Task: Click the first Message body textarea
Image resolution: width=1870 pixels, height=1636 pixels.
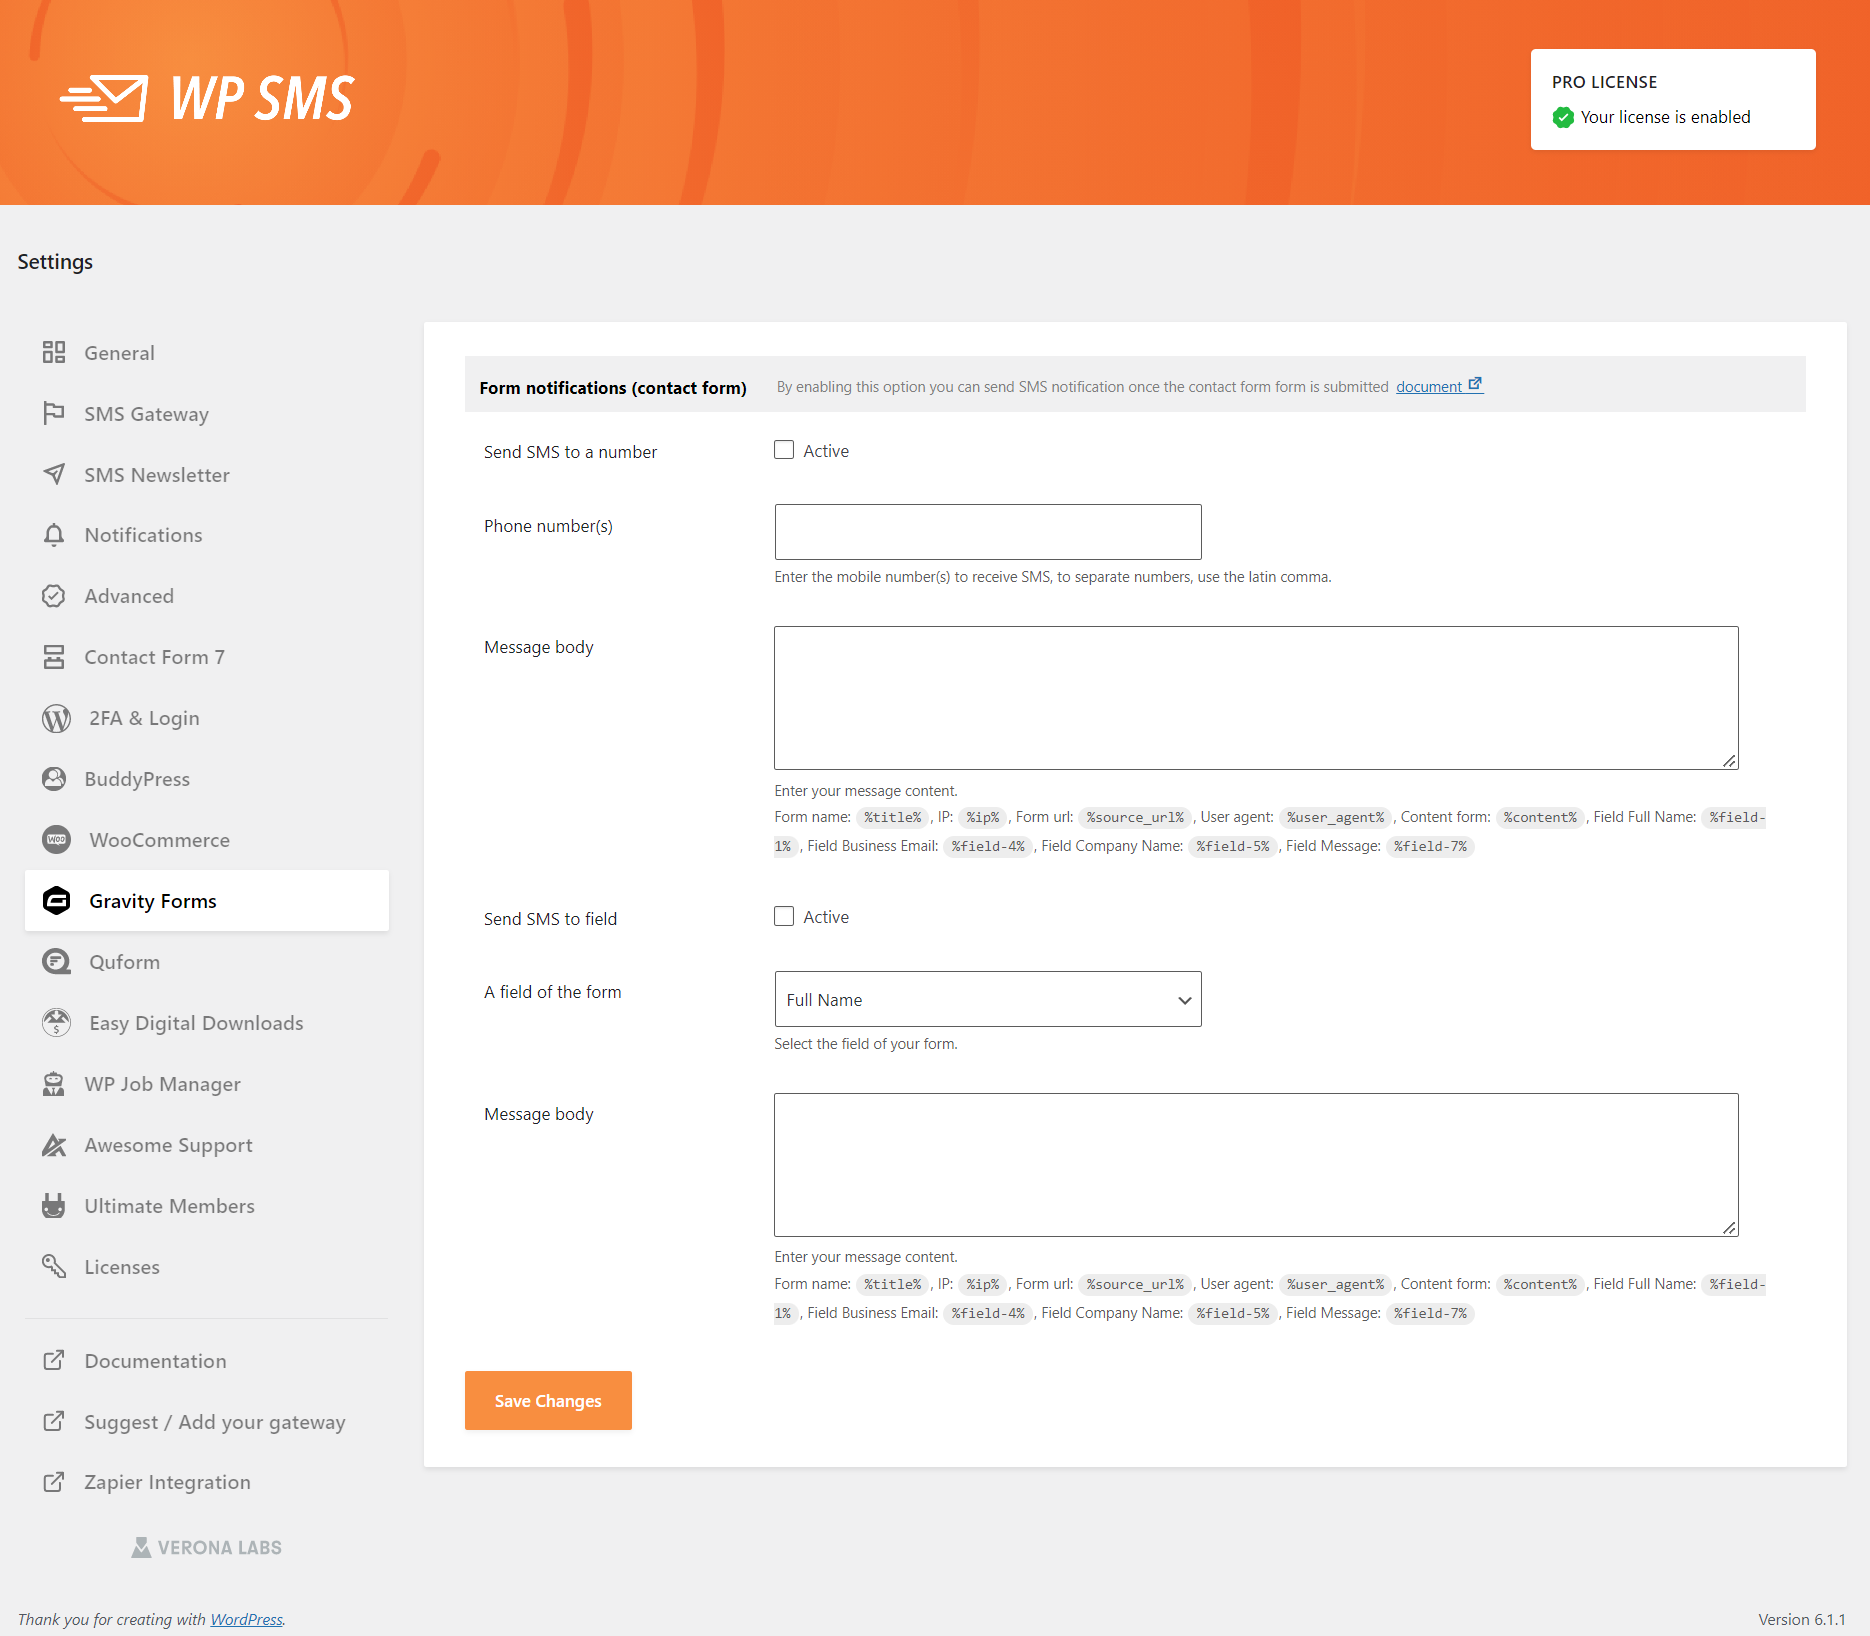Action: point(1256,698)
